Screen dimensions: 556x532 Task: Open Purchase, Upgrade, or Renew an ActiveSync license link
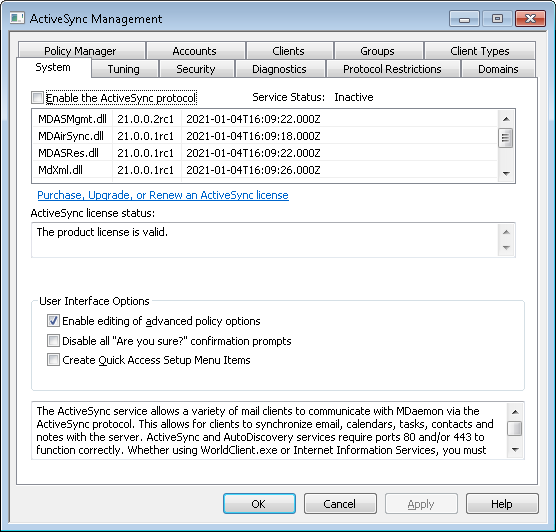click(163, 195)
